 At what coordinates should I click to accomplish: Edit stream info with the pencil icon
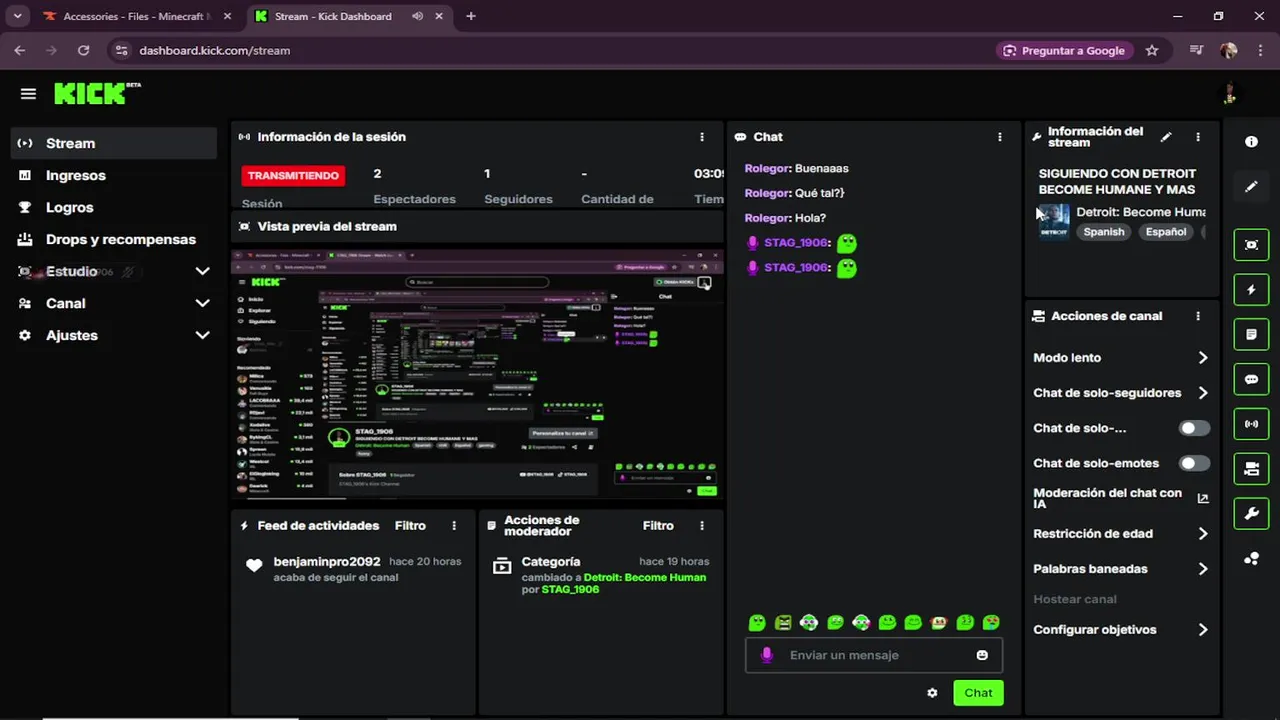click(x=1166, y=137)
